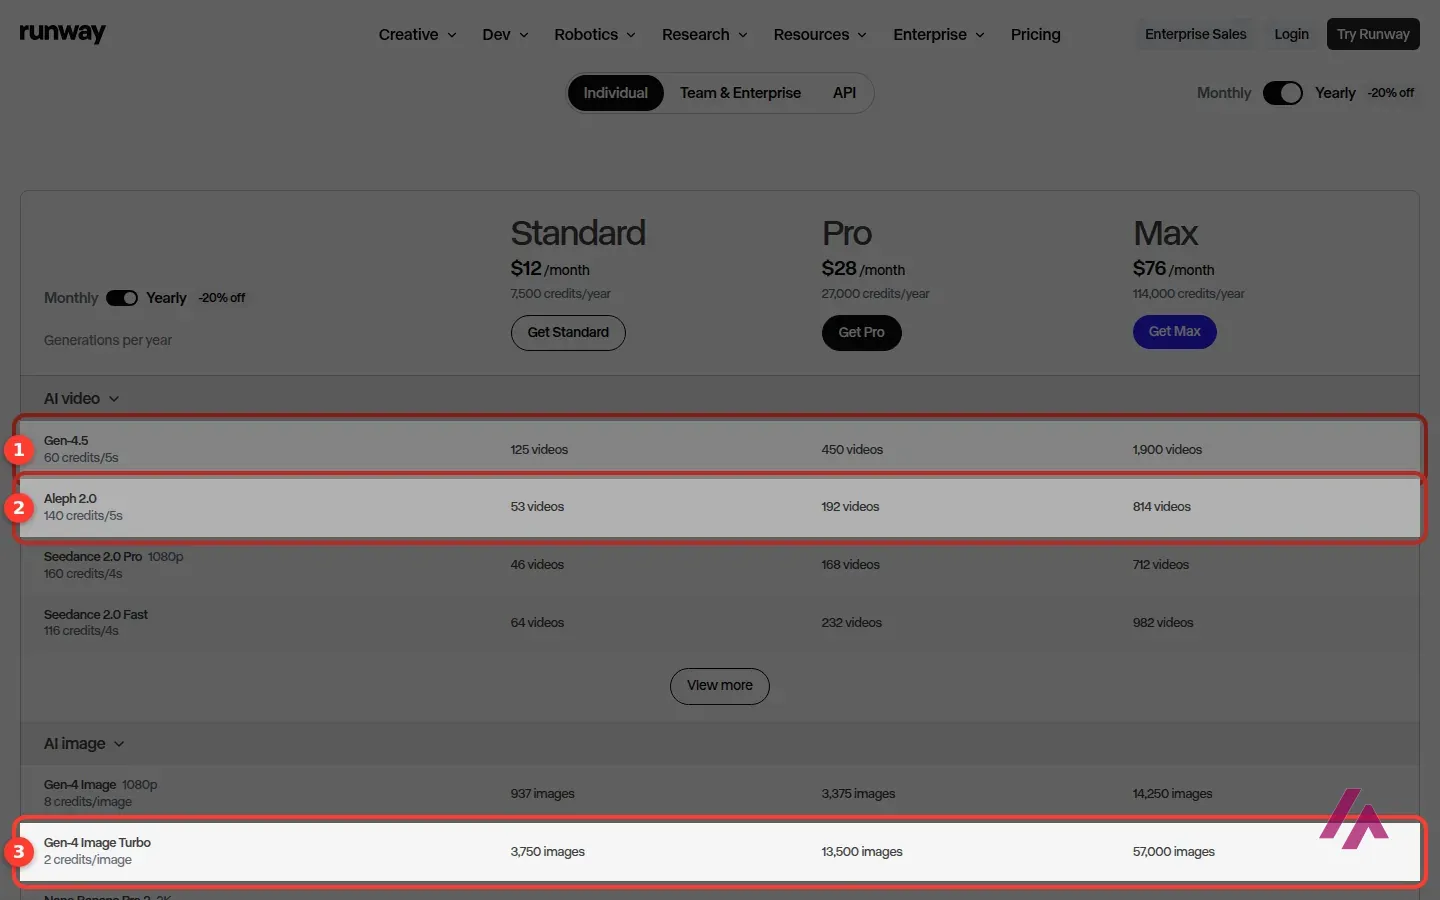Collapse the AI video section
Image resolution: width=1440 pixels, height=900 pixels.
point(81,398)
